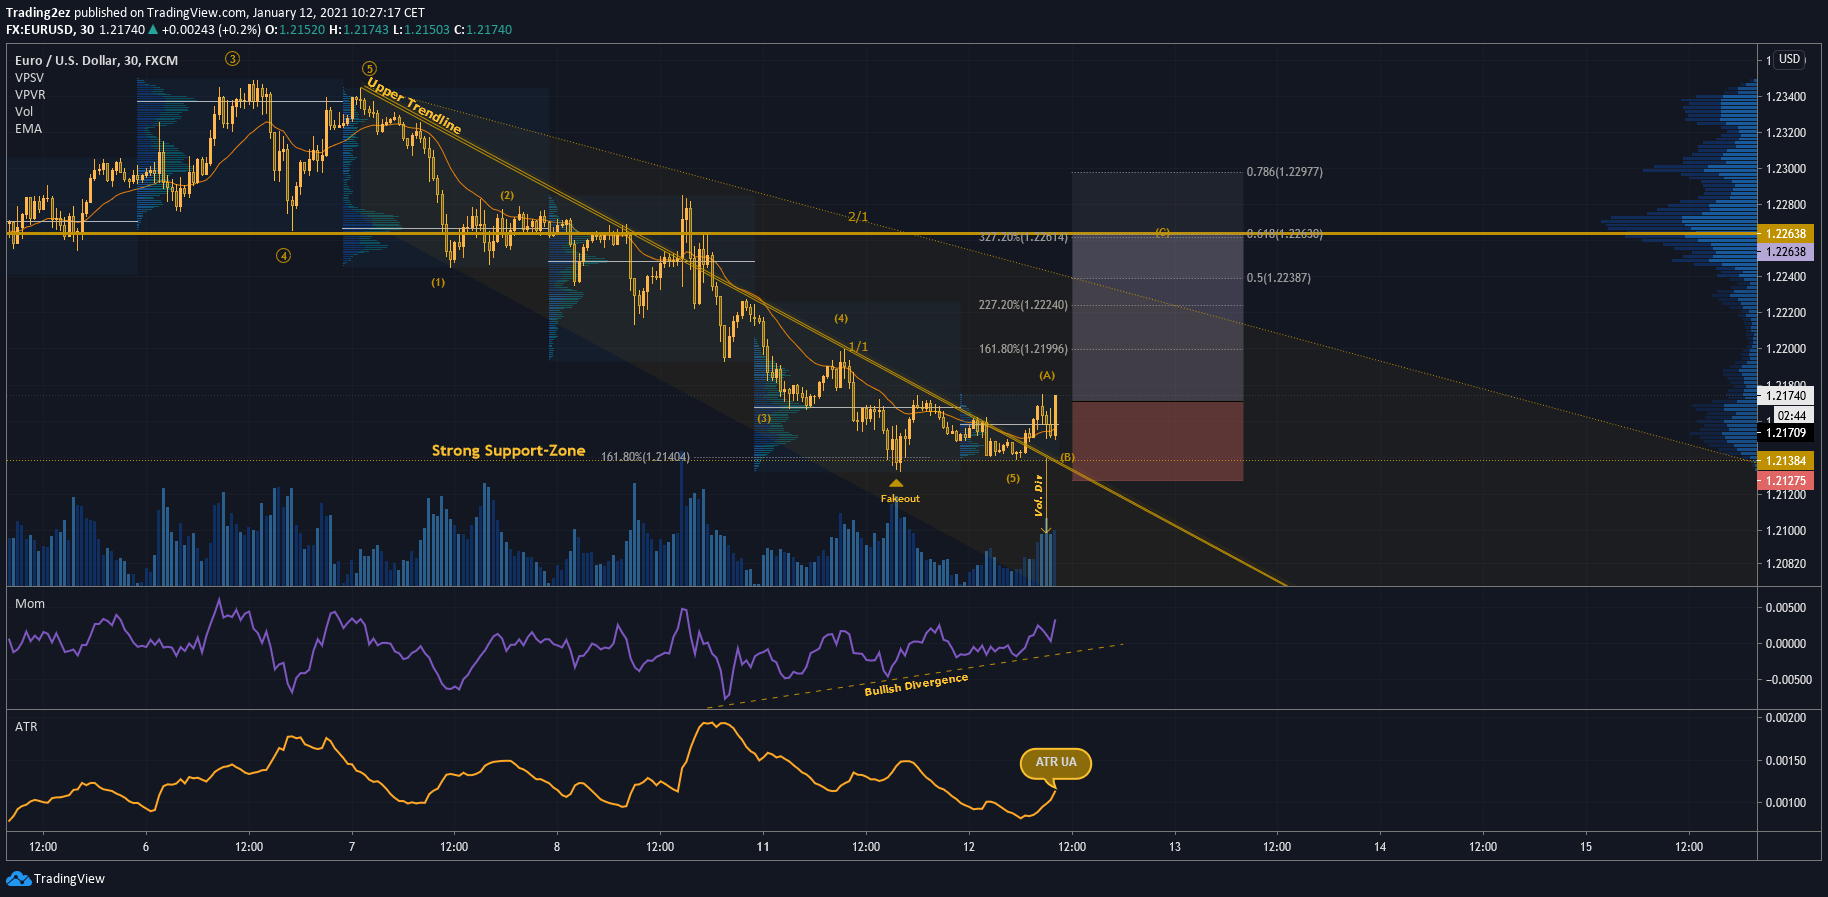Select the Mom indicator pane label
This screenshot has width=1828, height=897.
(x=30, y=604)
